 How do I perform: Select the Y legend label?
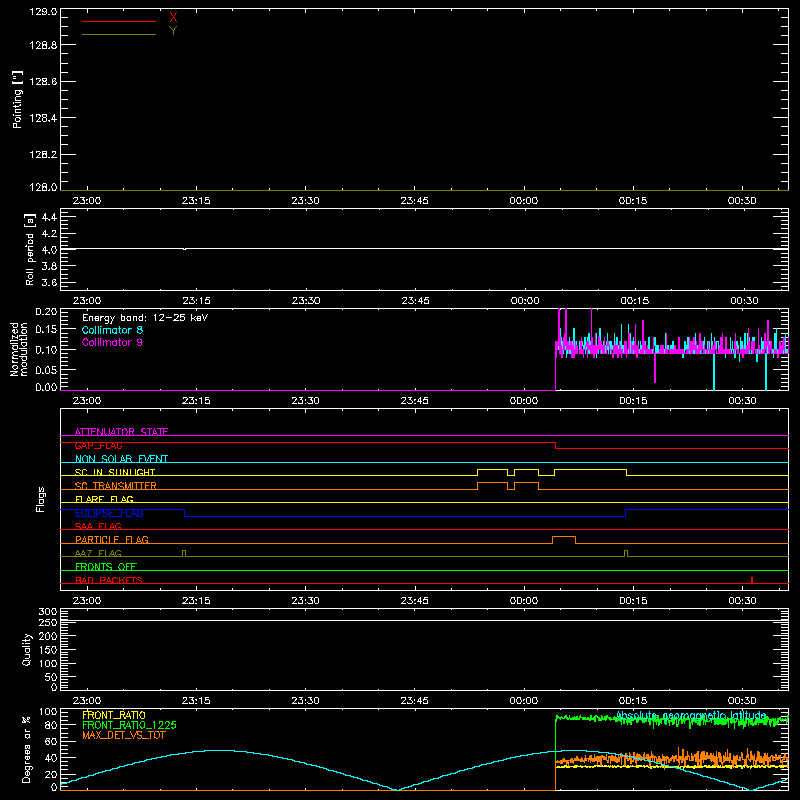tap(173, 30)
